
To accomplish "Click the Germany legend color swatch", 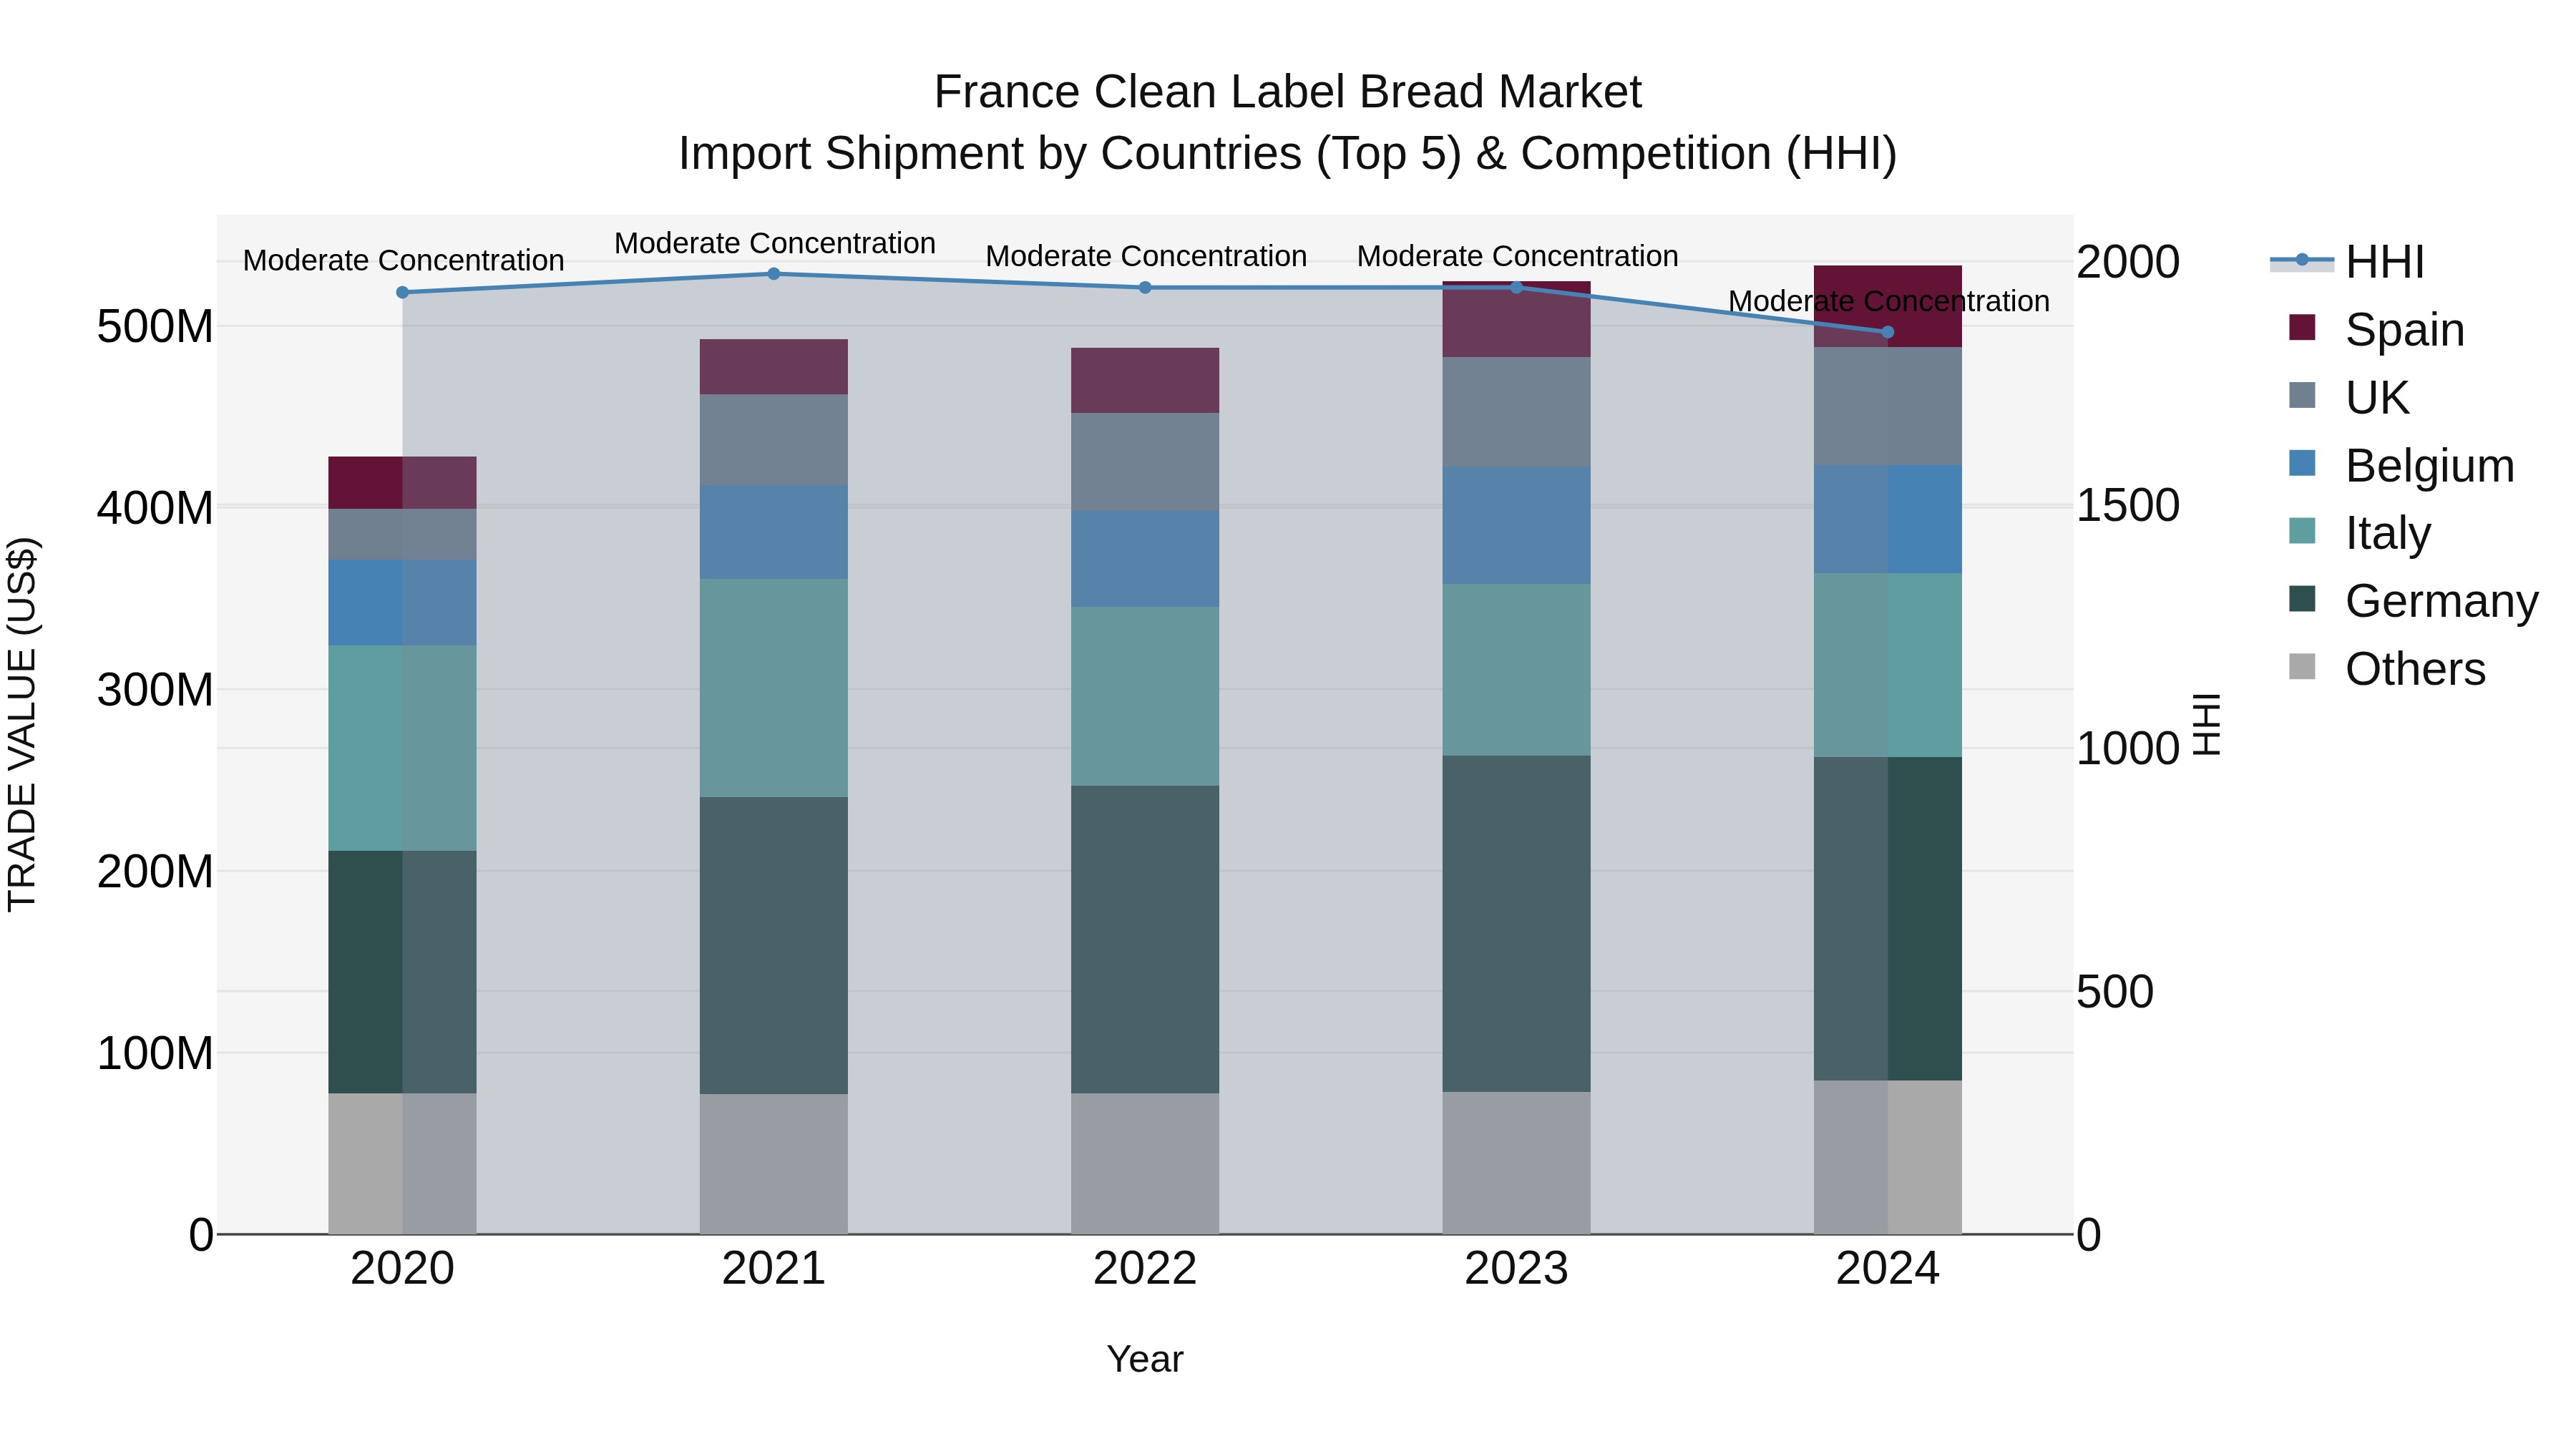I will (2302, 599).
